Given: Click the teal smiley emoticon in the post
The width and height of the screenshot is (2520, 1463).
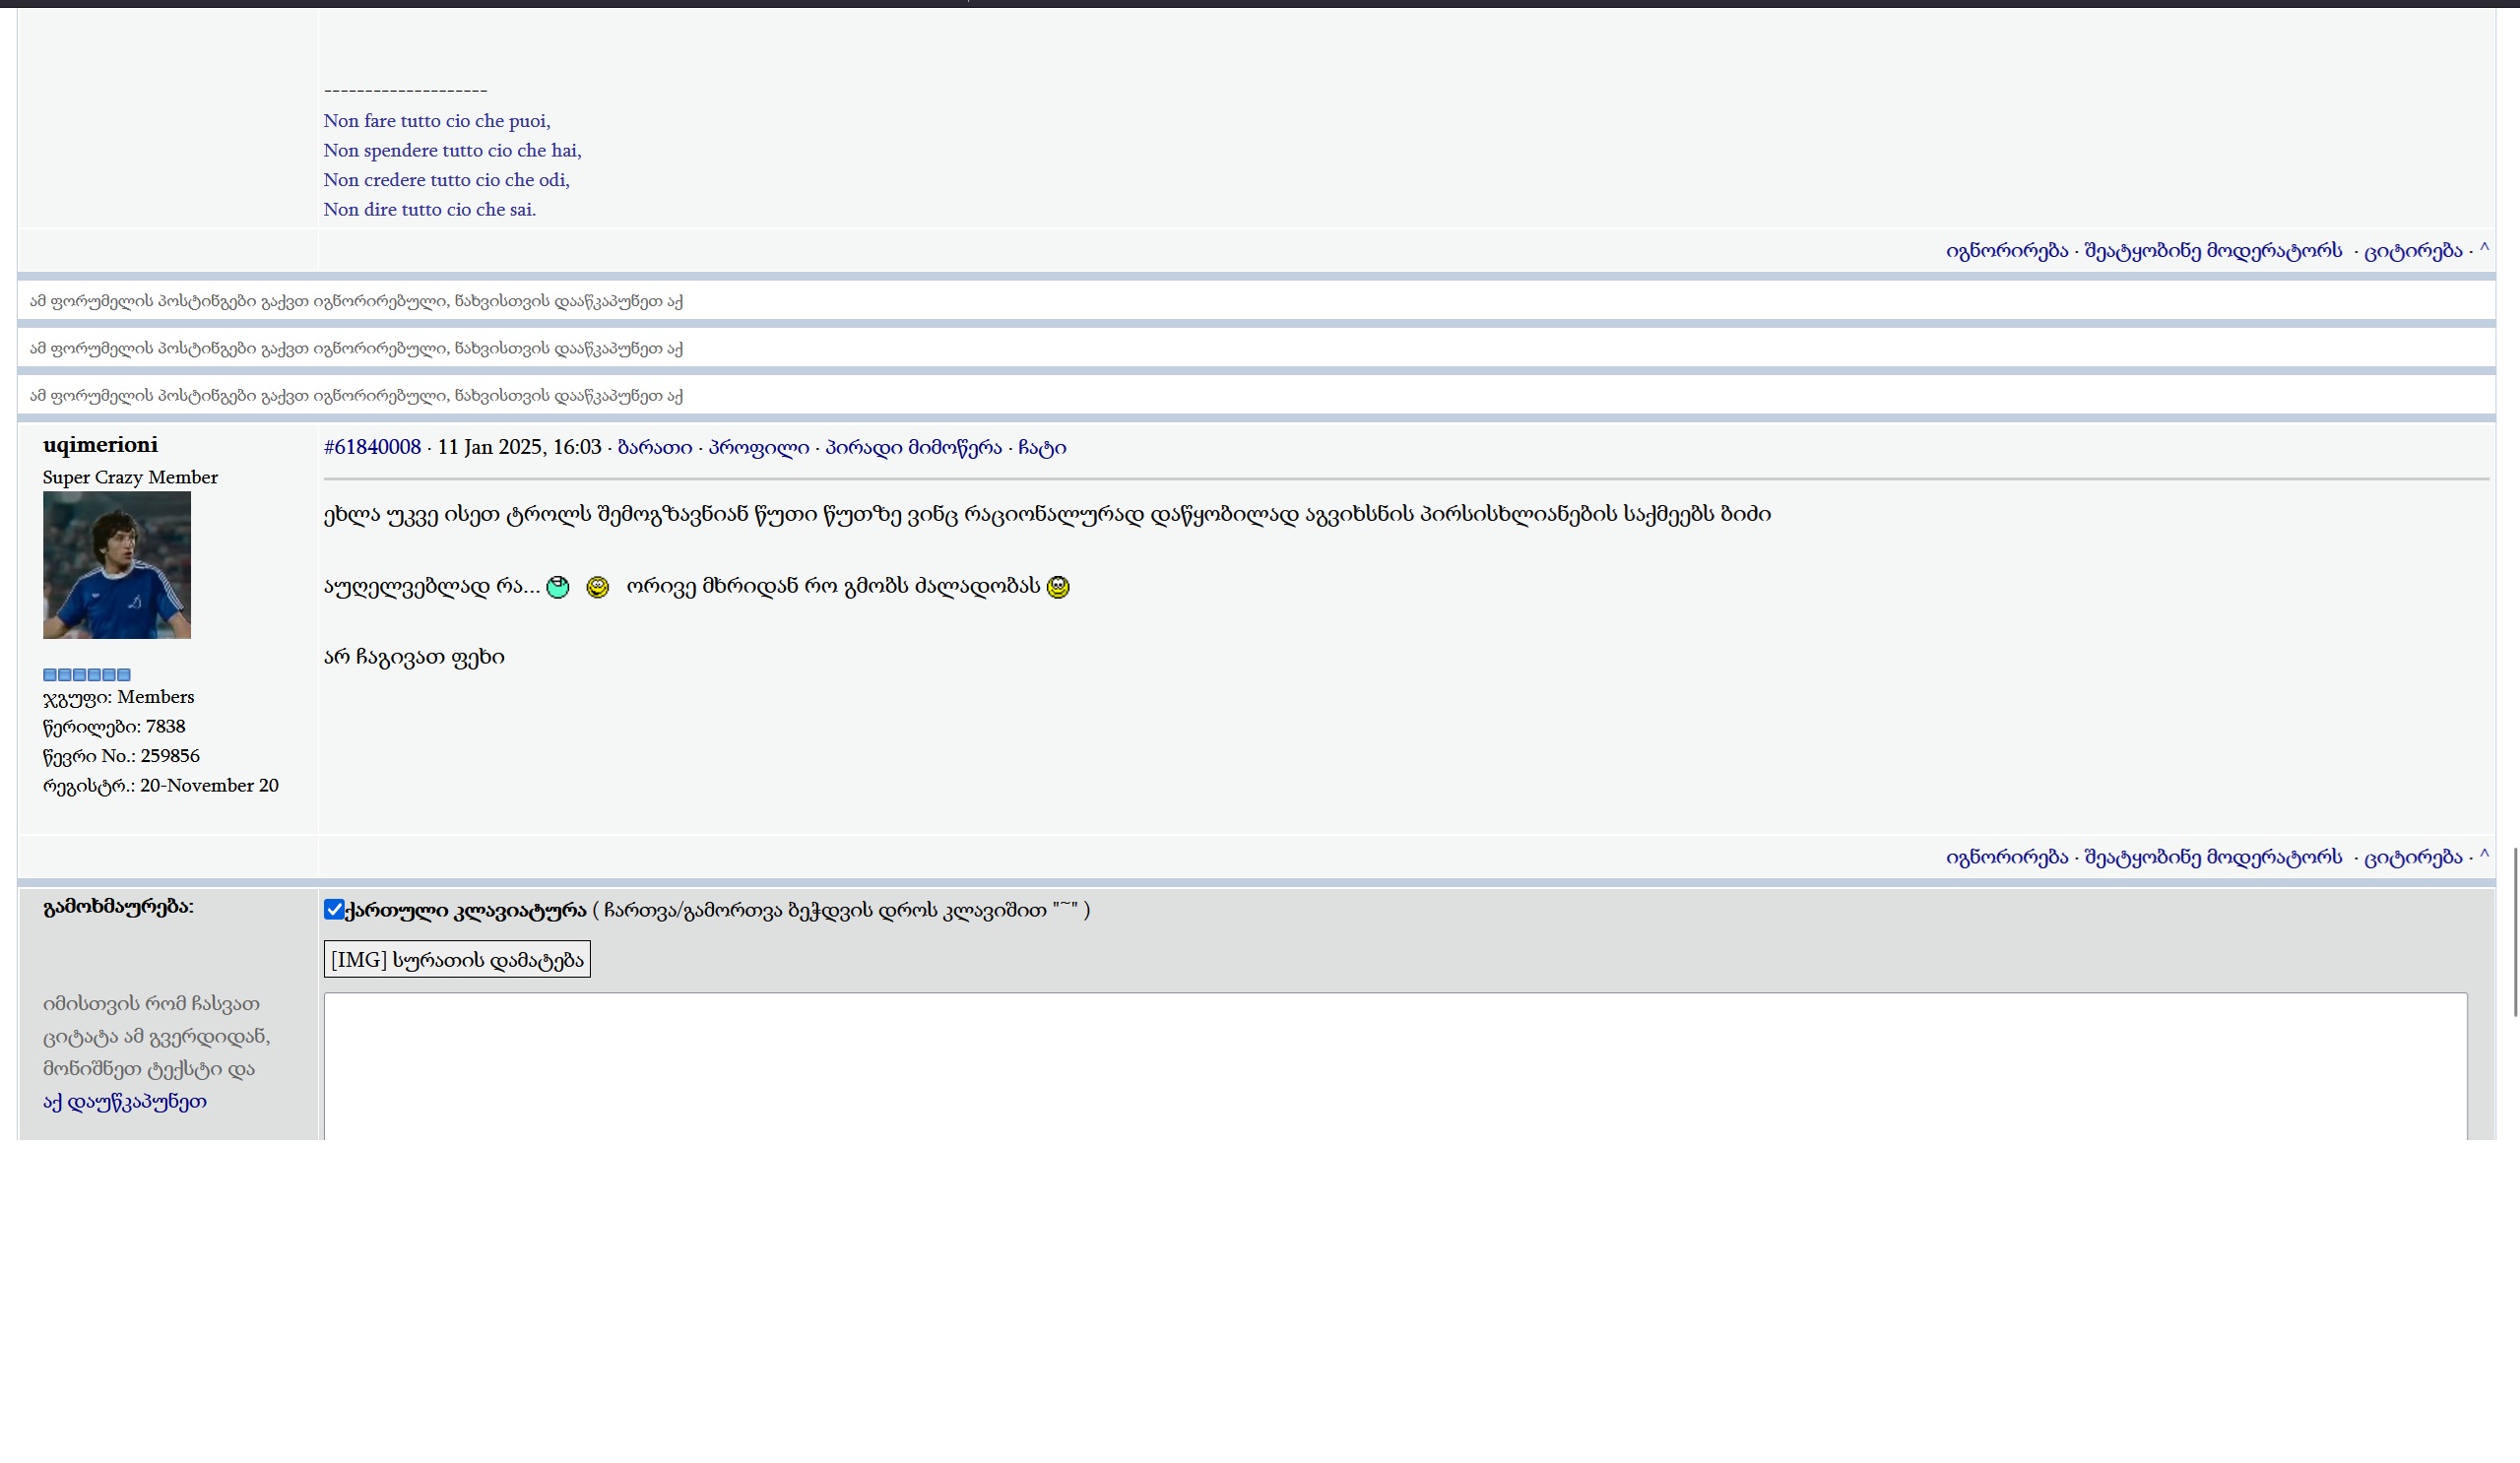Looking at the screenshot, I should 558,587.
